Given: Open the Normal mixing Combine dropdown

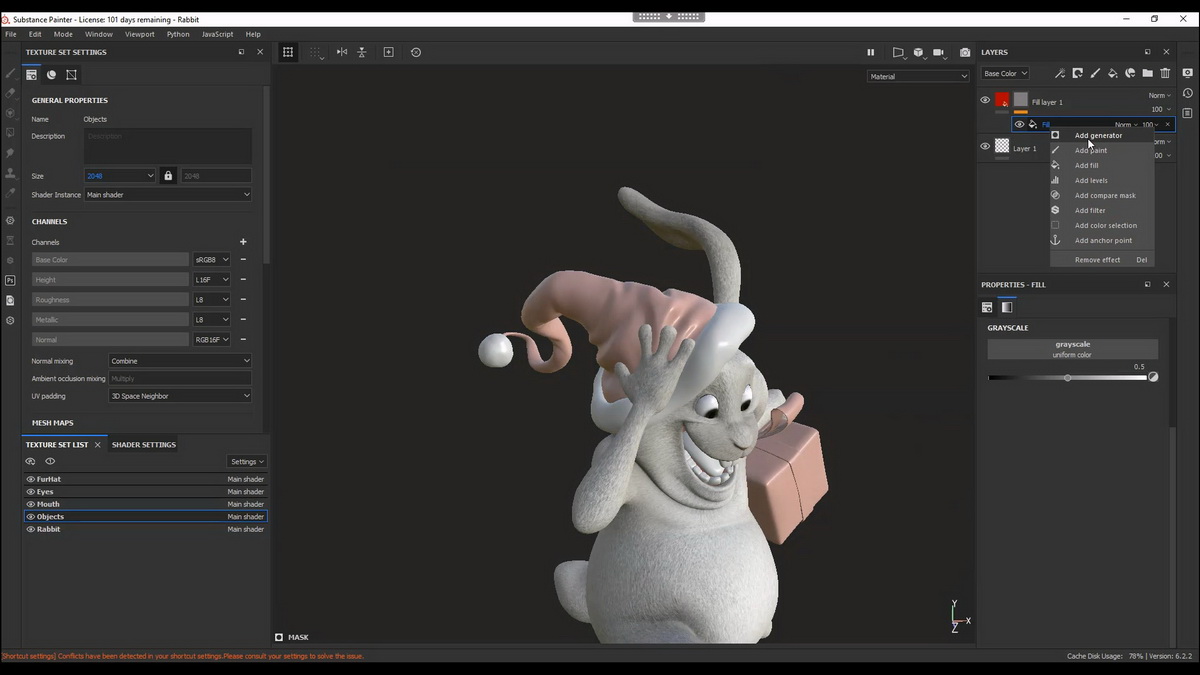Looking at the screenshot, I should tap(180, 361).
